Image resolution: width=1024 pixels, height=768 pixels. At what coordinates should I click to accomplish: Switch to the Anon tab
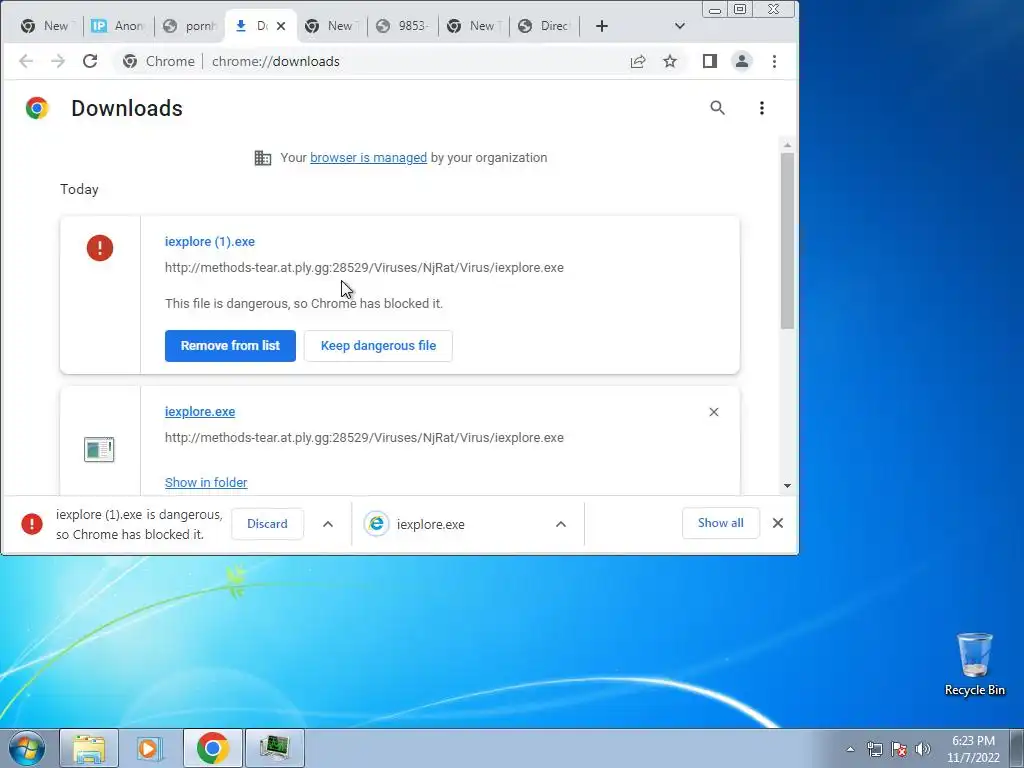tap(118, 26)
